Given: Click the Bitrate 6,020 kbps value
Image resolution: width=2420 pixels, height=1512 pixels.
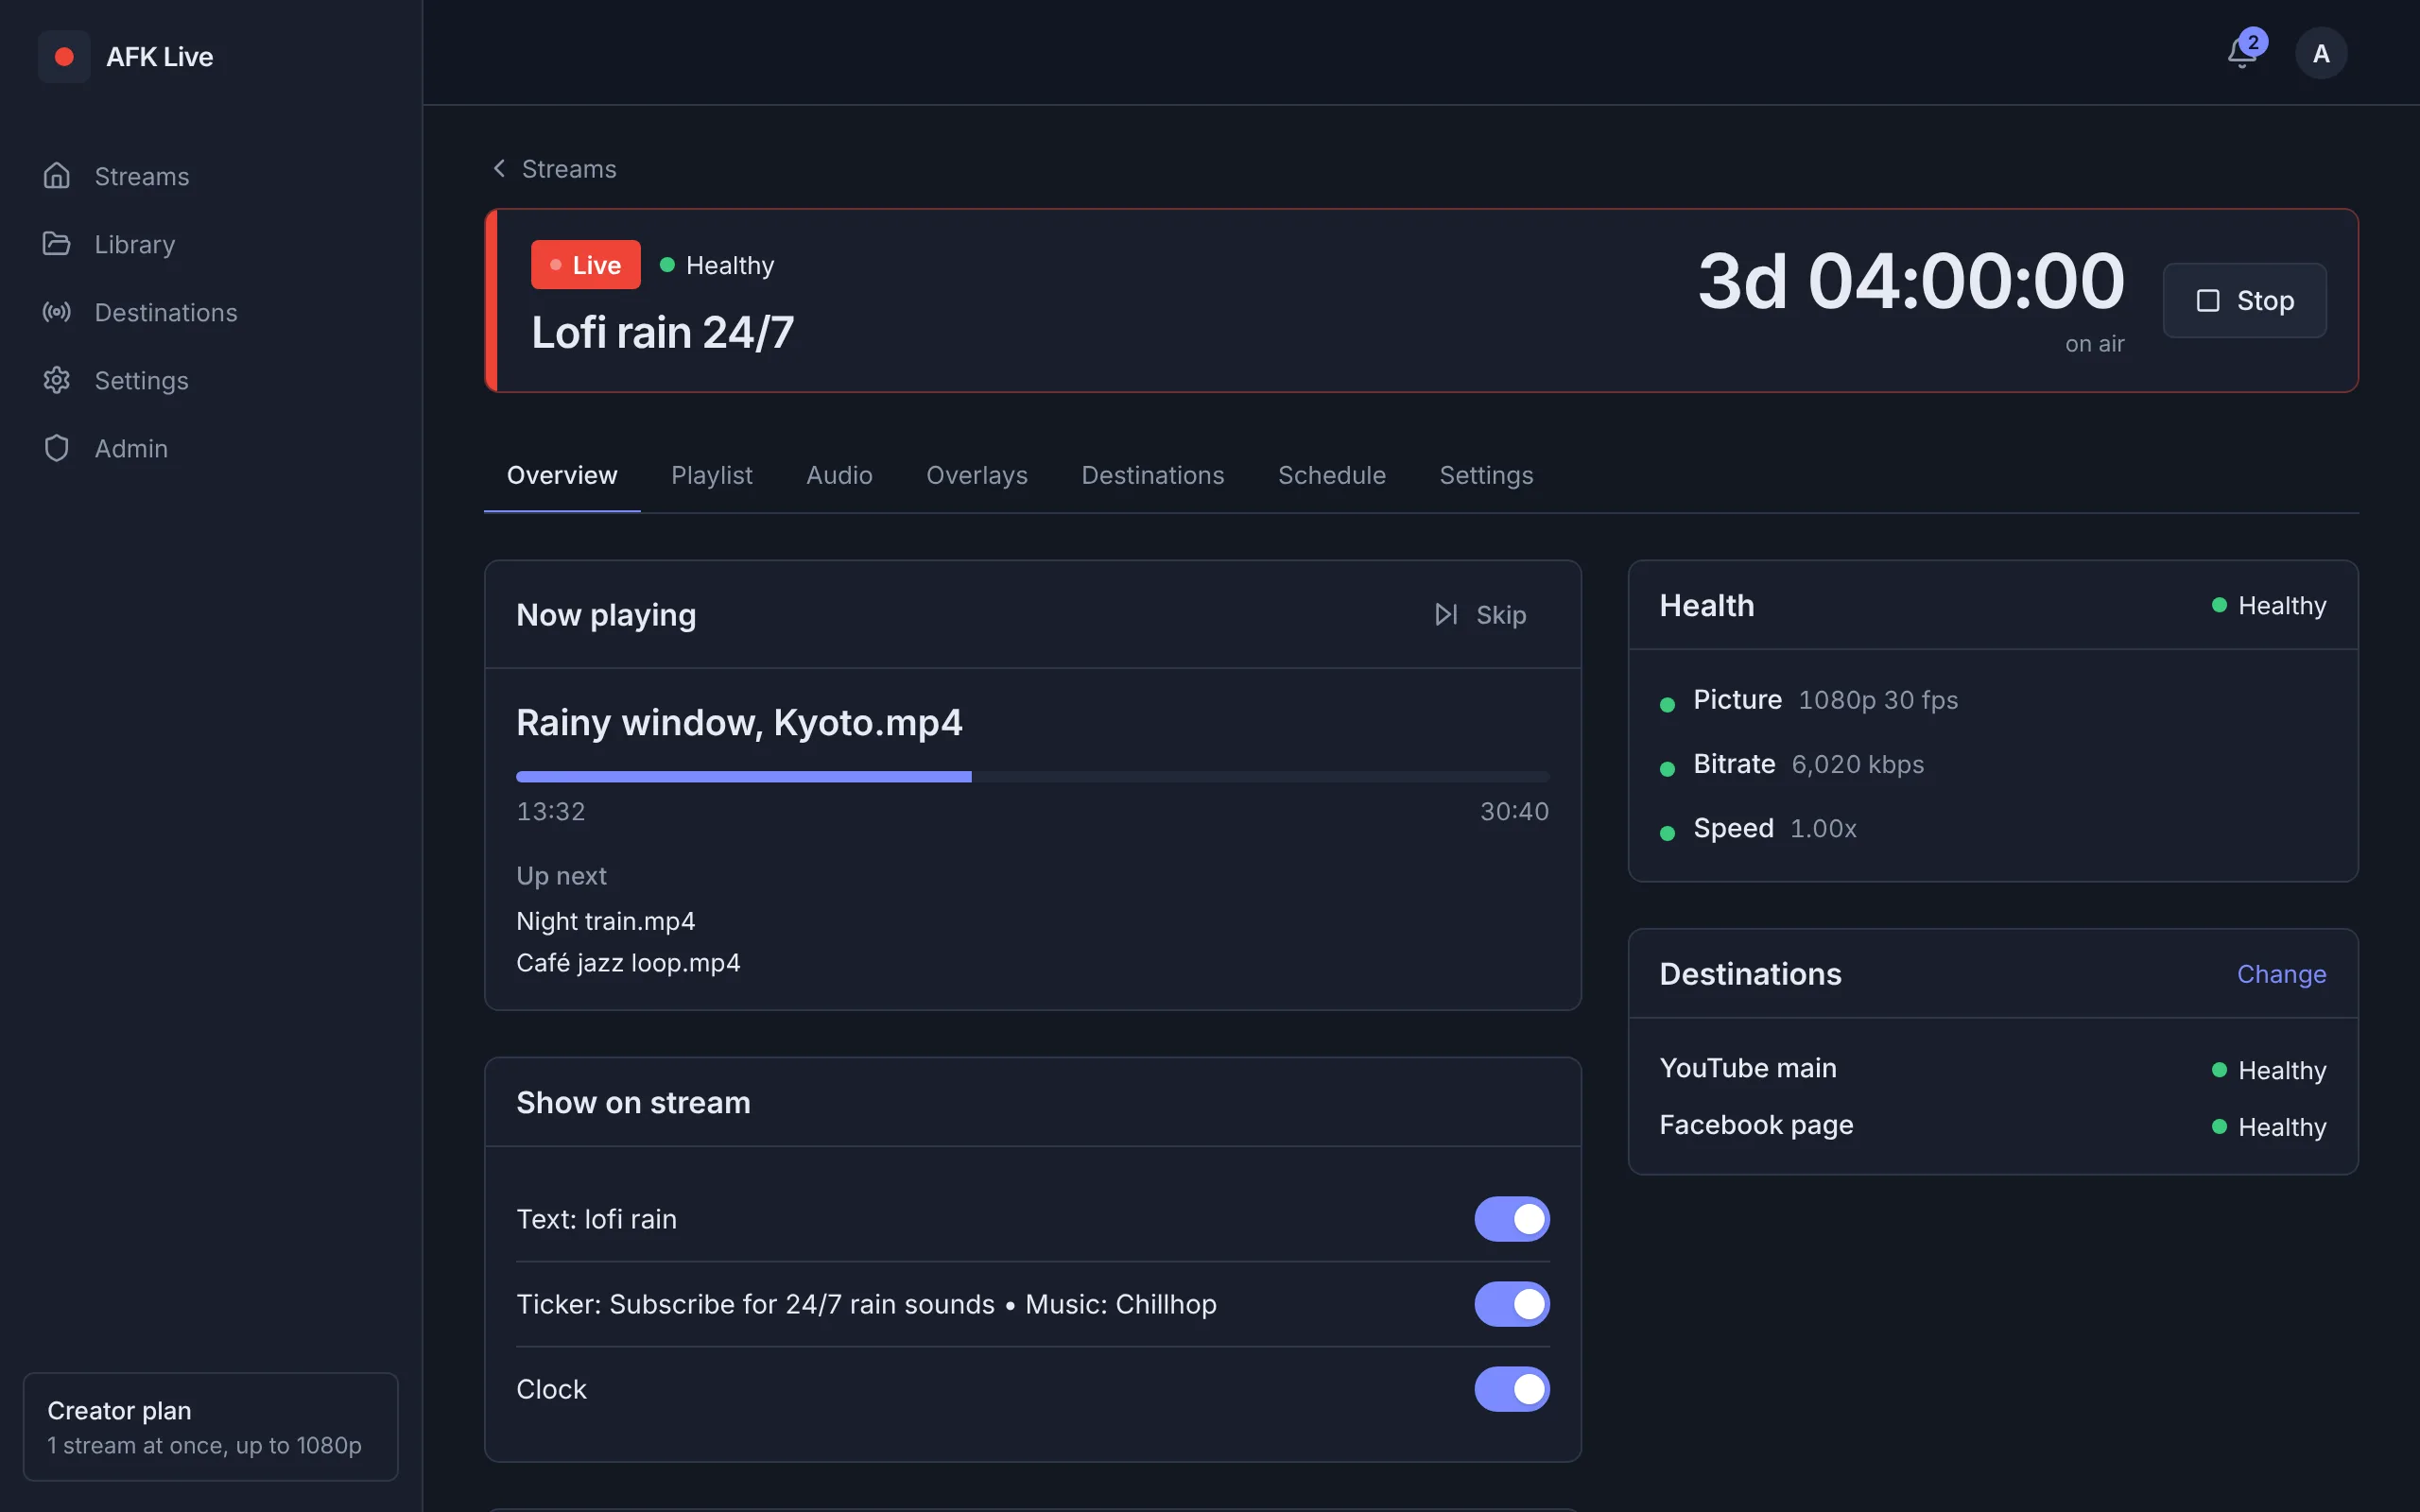Looking at the screenshot, I should coord(1857,765).
